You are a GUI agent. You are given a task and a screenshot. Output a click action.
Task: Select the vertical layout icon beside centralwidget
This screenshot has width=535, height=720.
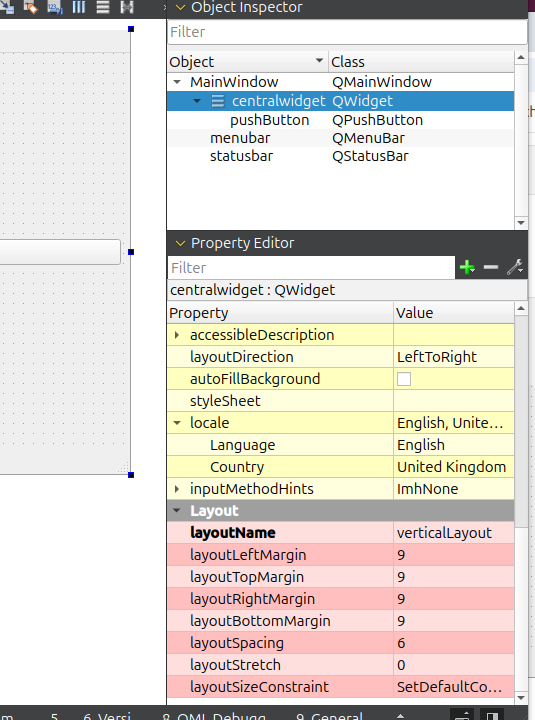[x=218, y=101]
